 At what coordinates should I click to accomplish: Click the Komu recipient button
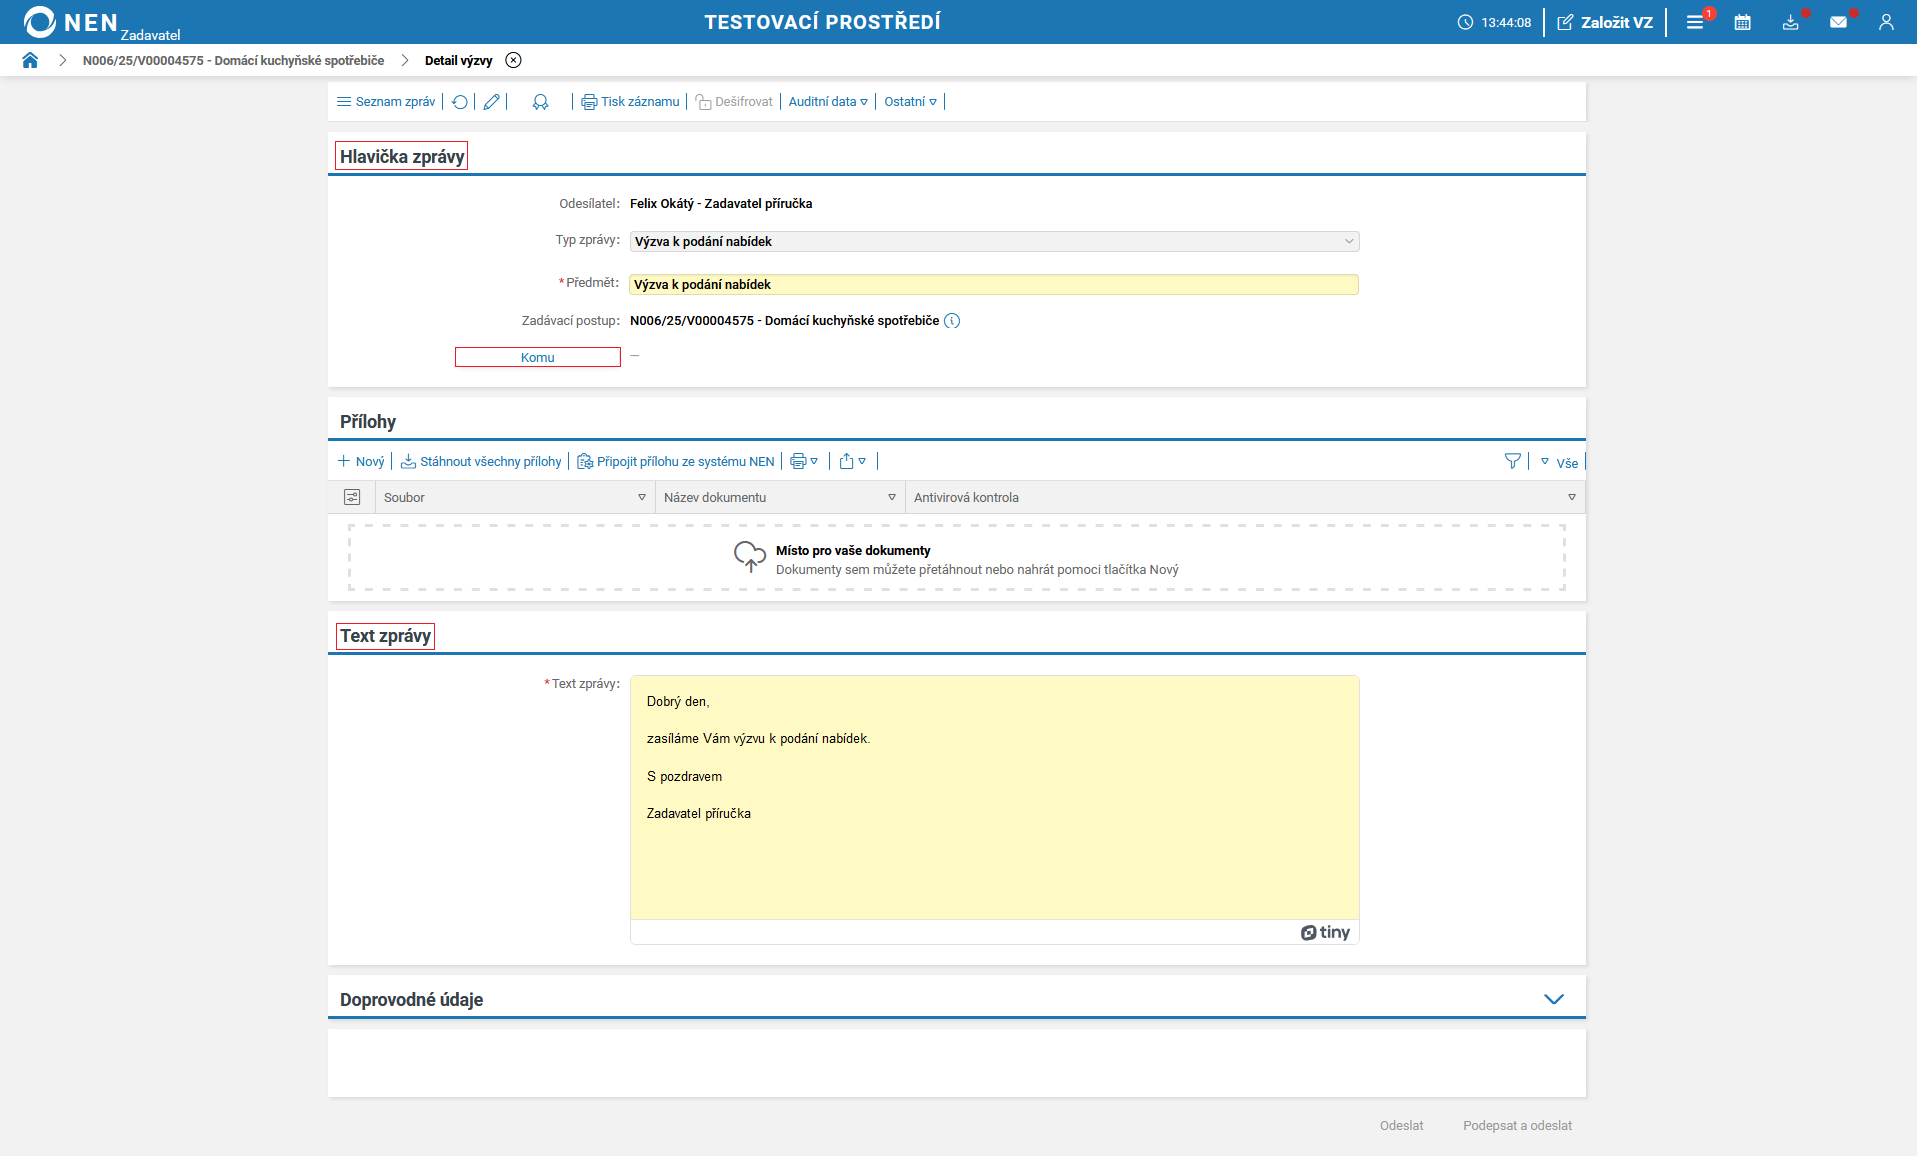pyautogui.click(x=538, y=357)
